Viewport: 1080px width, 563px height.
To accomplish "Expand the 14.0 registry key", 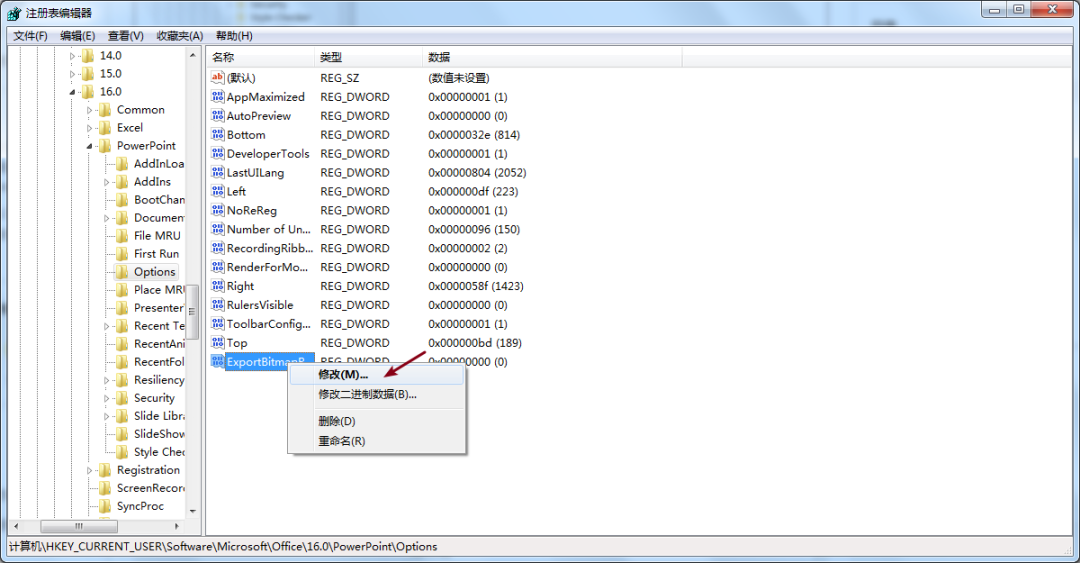I will click(x=72, y=56).
